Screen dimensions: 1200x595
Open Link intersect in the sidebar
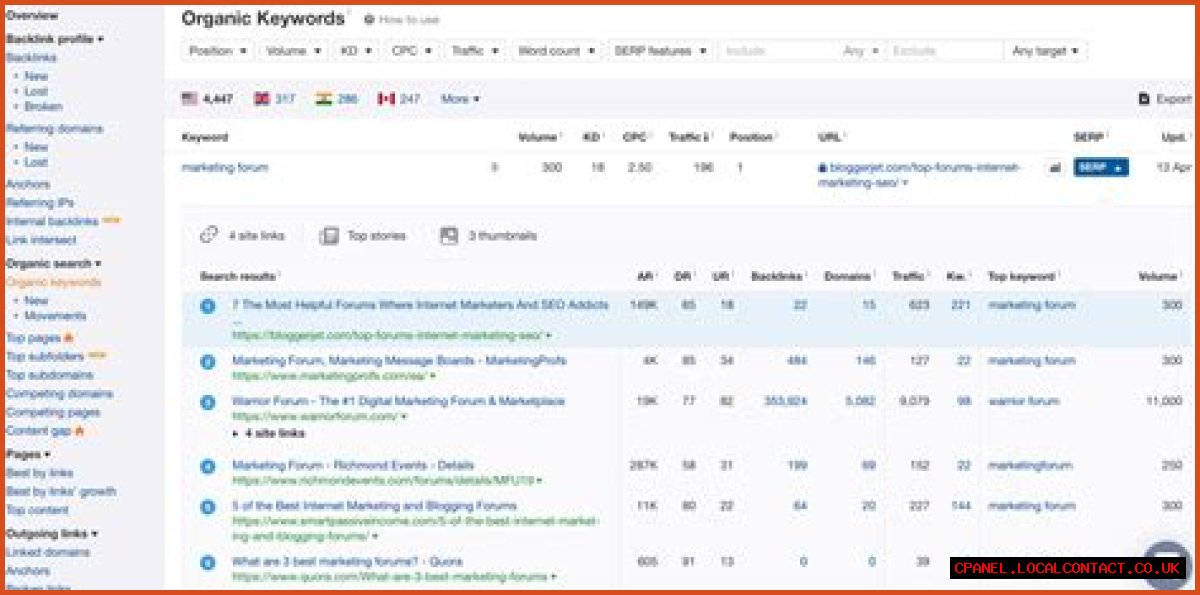[41, 240]
